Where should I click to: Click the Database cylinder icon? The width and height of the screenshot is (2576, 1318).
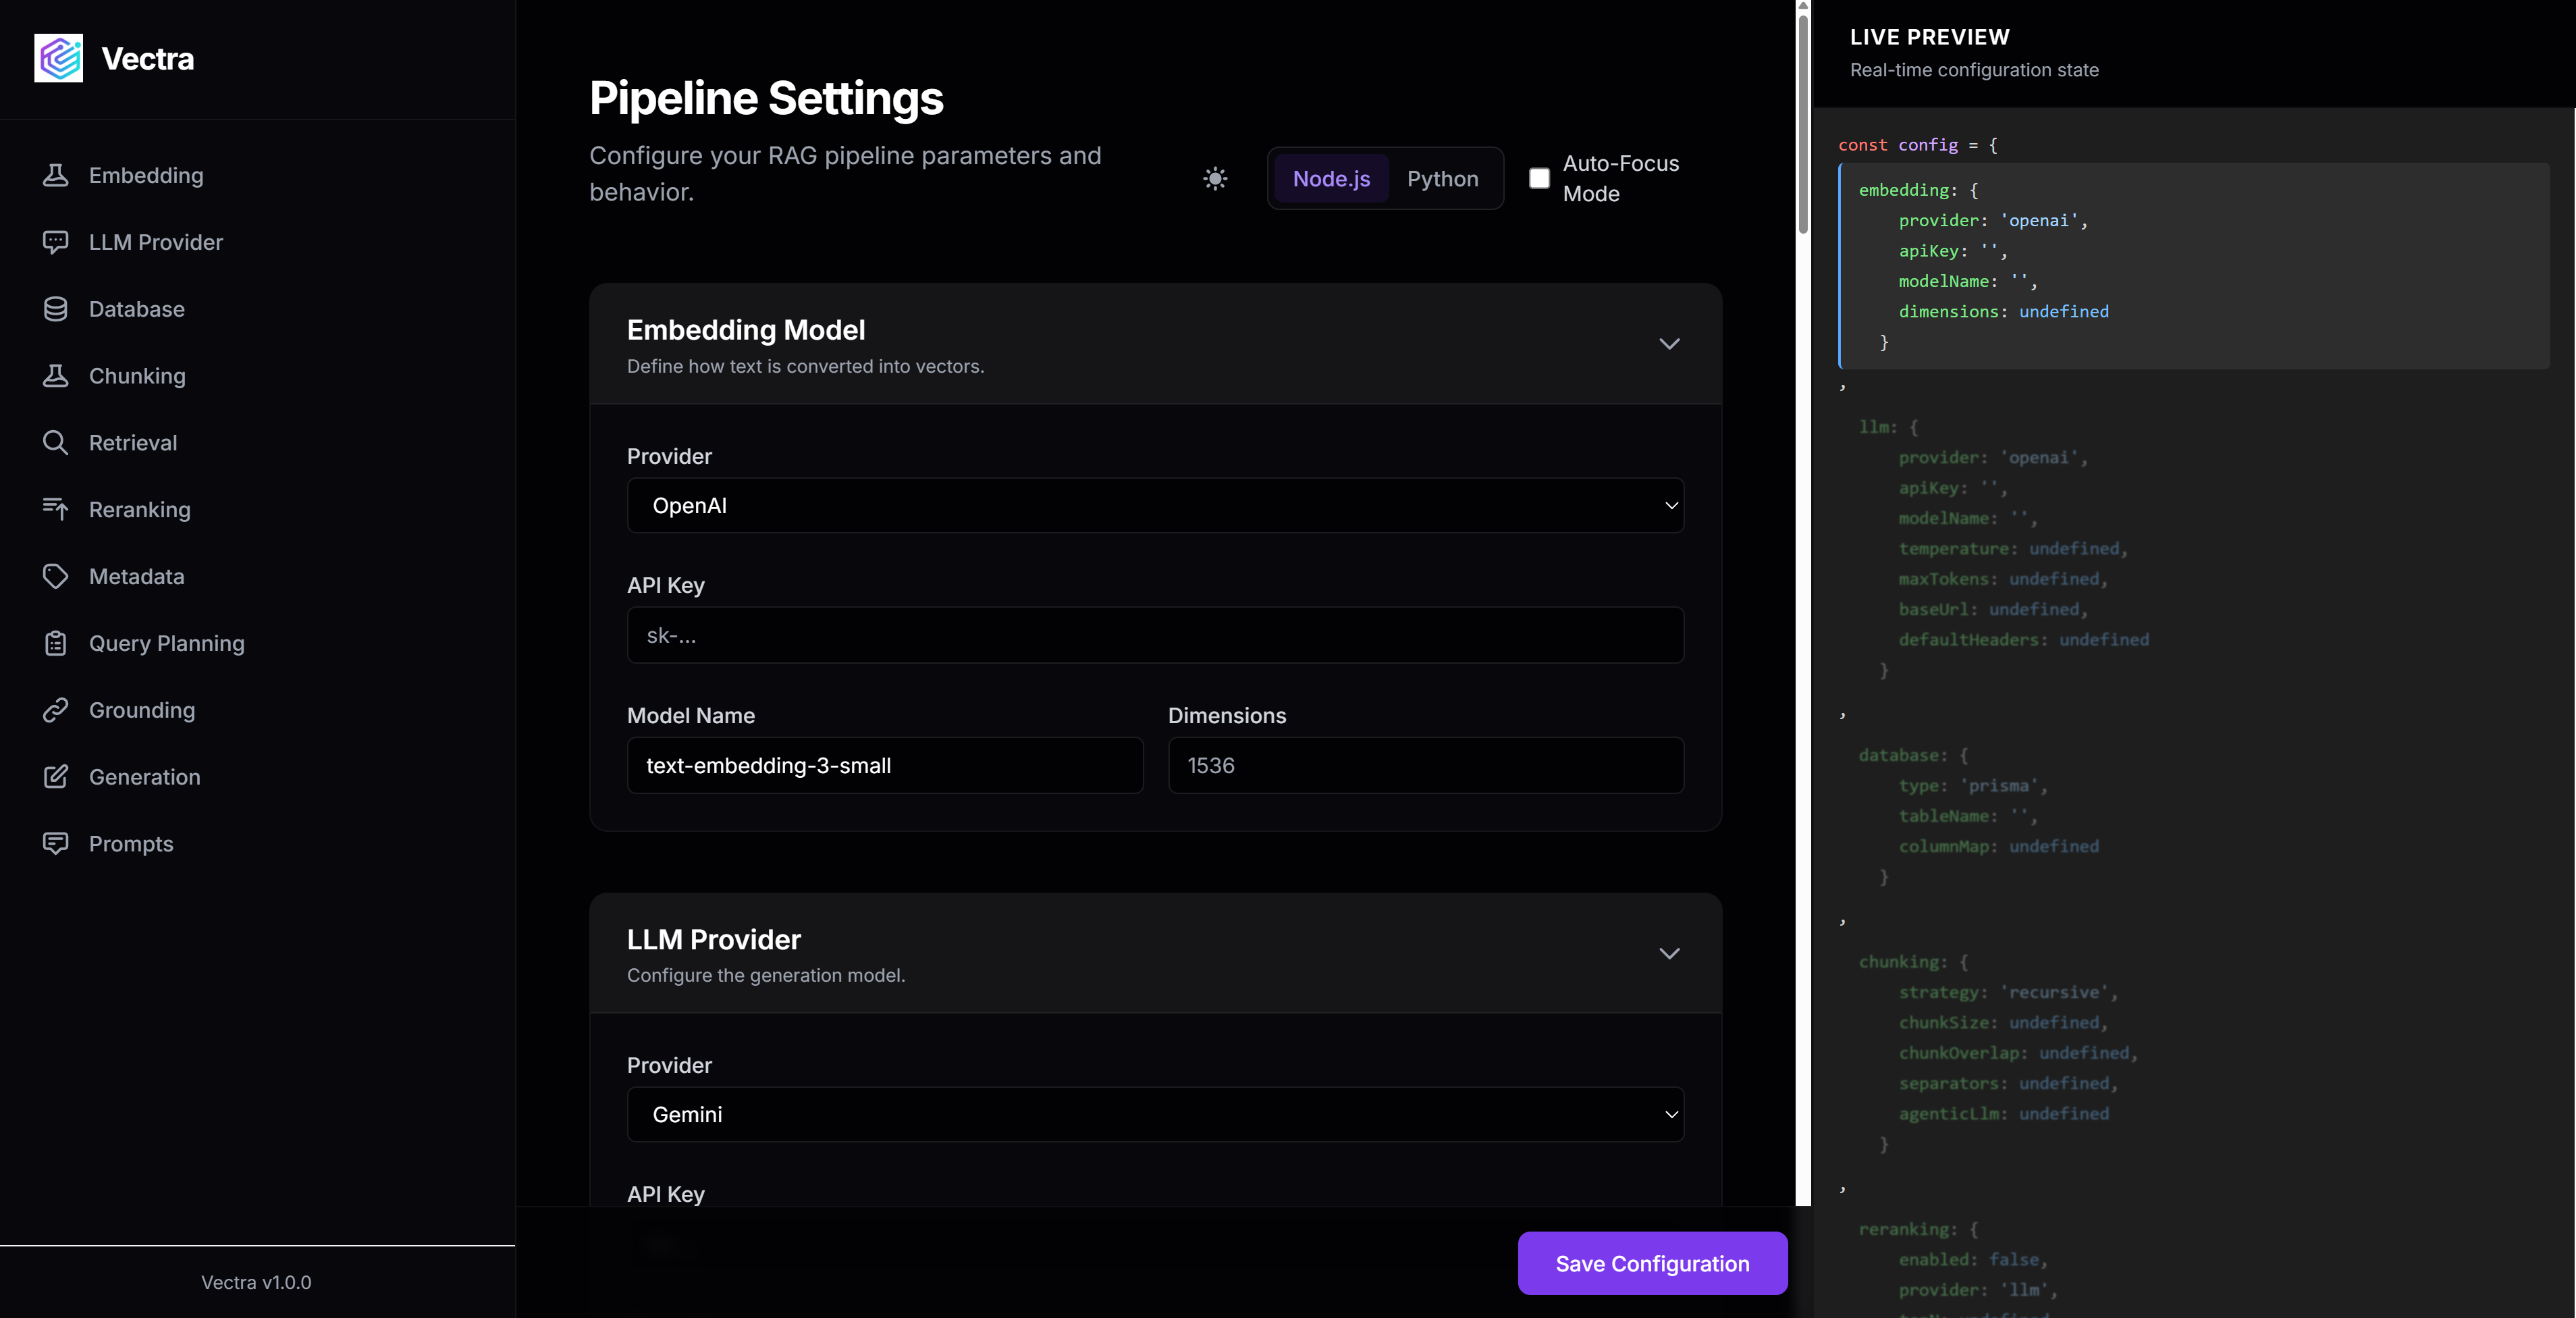[x=55, y=309]
